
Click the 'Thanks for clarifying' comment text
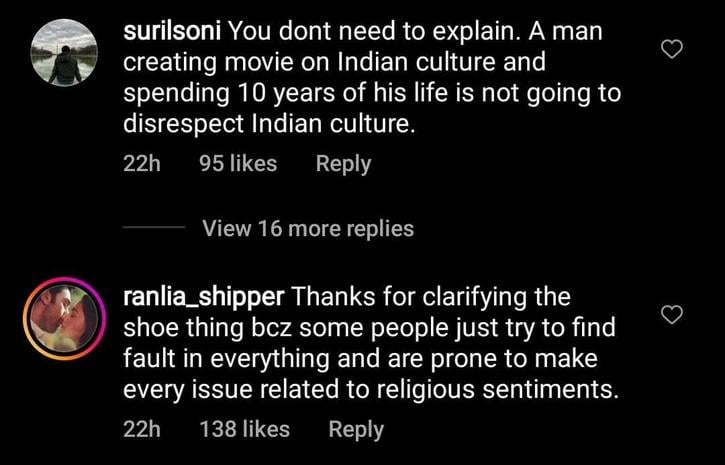pyautogui.click(x=431, y=297)
